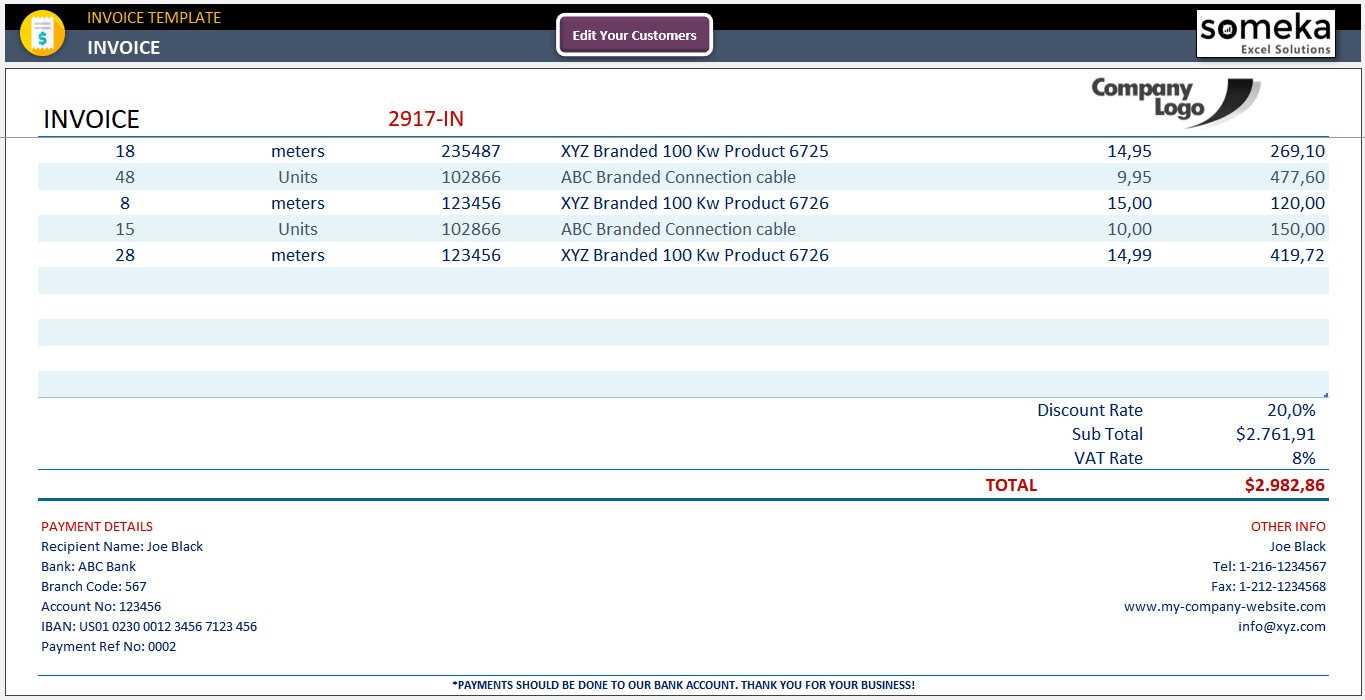Select the IBAN line

click(149, 626)
